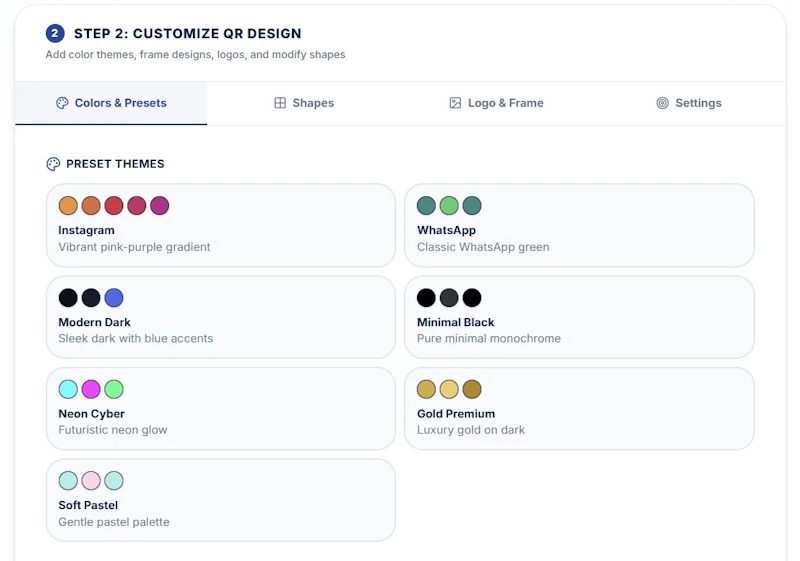Image resolution: width=800 pixels, height=561 pixels.
Task: Open the Logo & Frame tab
Action: click(x=496, y=103)
